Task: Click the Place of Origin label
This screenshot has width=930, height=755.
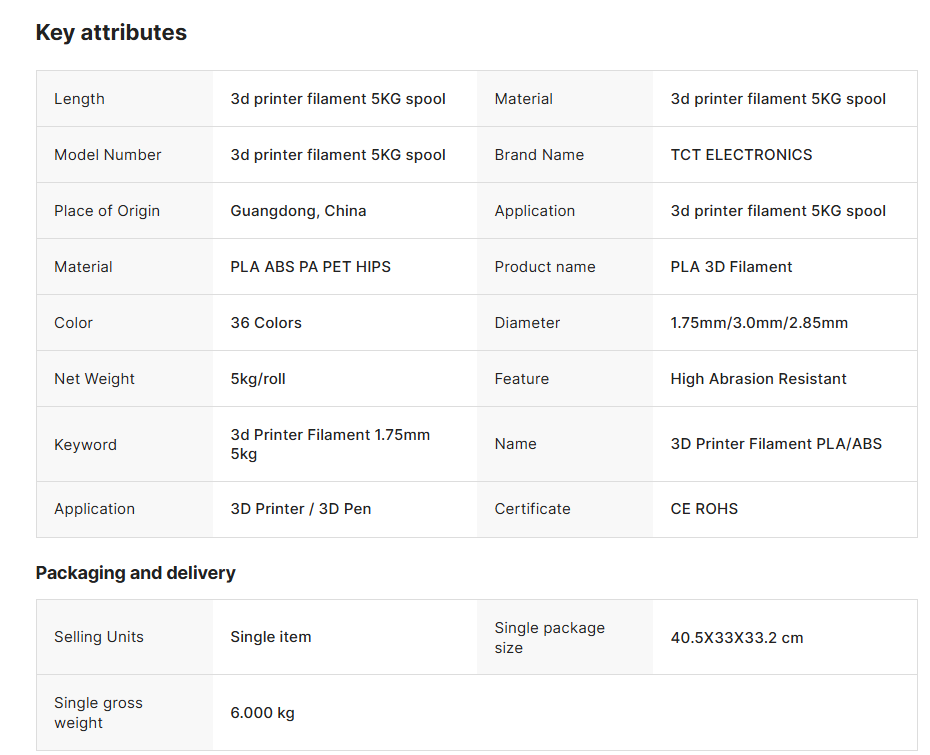Action: coord(106,211)
